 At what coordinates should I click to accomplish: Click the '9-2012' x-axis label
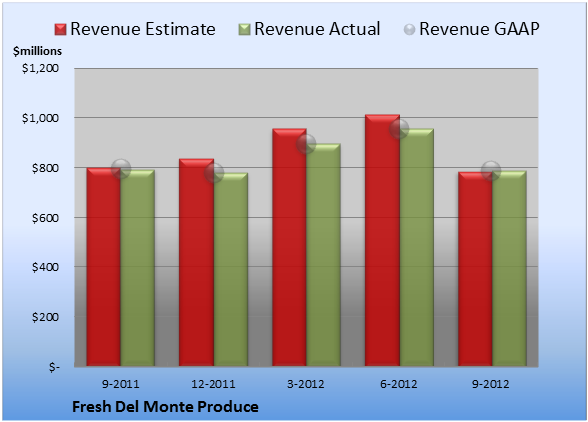tap(491, 384)
